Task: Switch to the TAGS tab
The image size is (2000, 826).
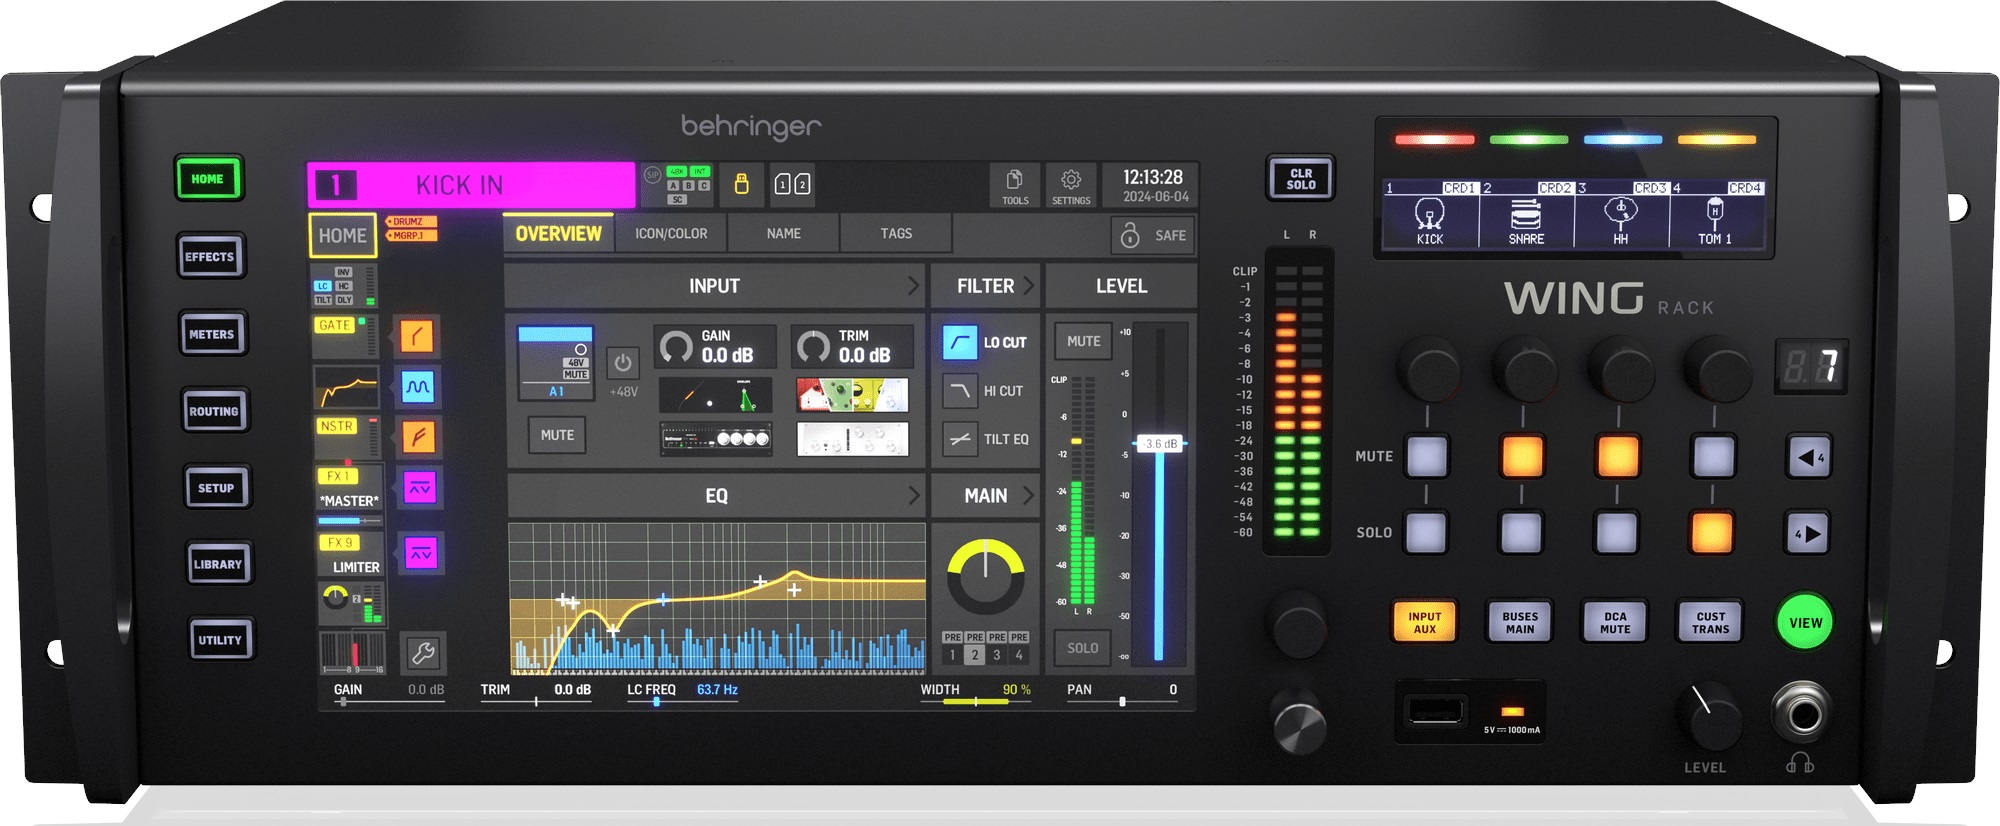Action: [896, 234]
